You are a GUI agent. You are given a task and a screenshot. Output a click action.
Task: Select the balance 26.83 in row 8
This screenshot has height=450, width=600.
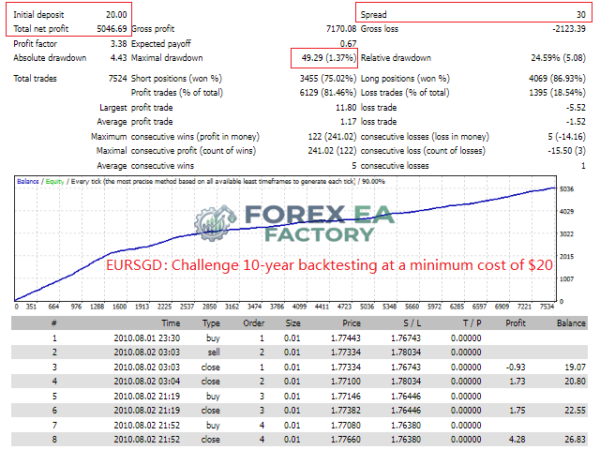coord(575,440)
